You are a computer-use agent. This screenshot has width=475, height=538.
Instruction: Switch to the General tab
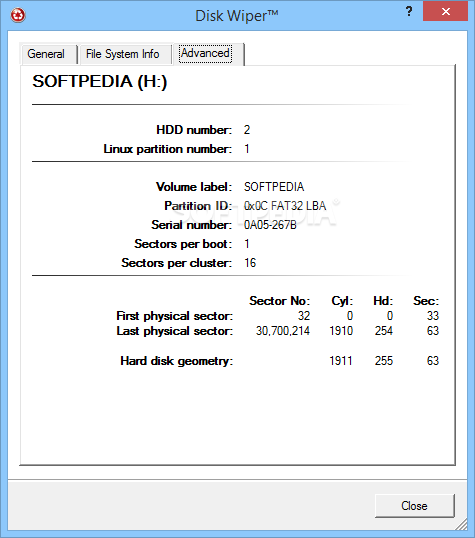(x=48, y=54)
